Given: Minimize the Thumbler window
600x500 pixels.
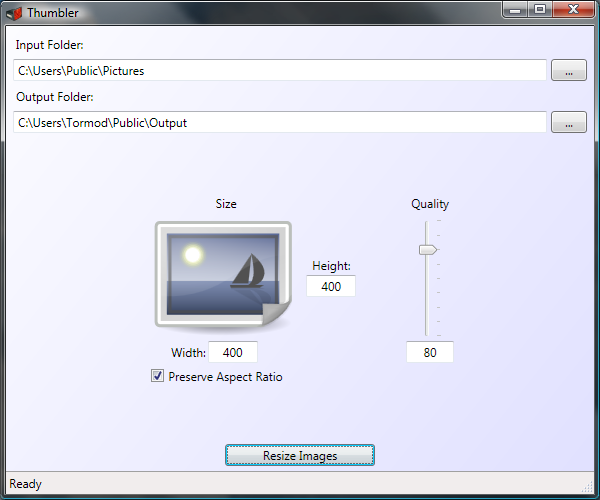Looking at the screenshot, I should (517, 10).
